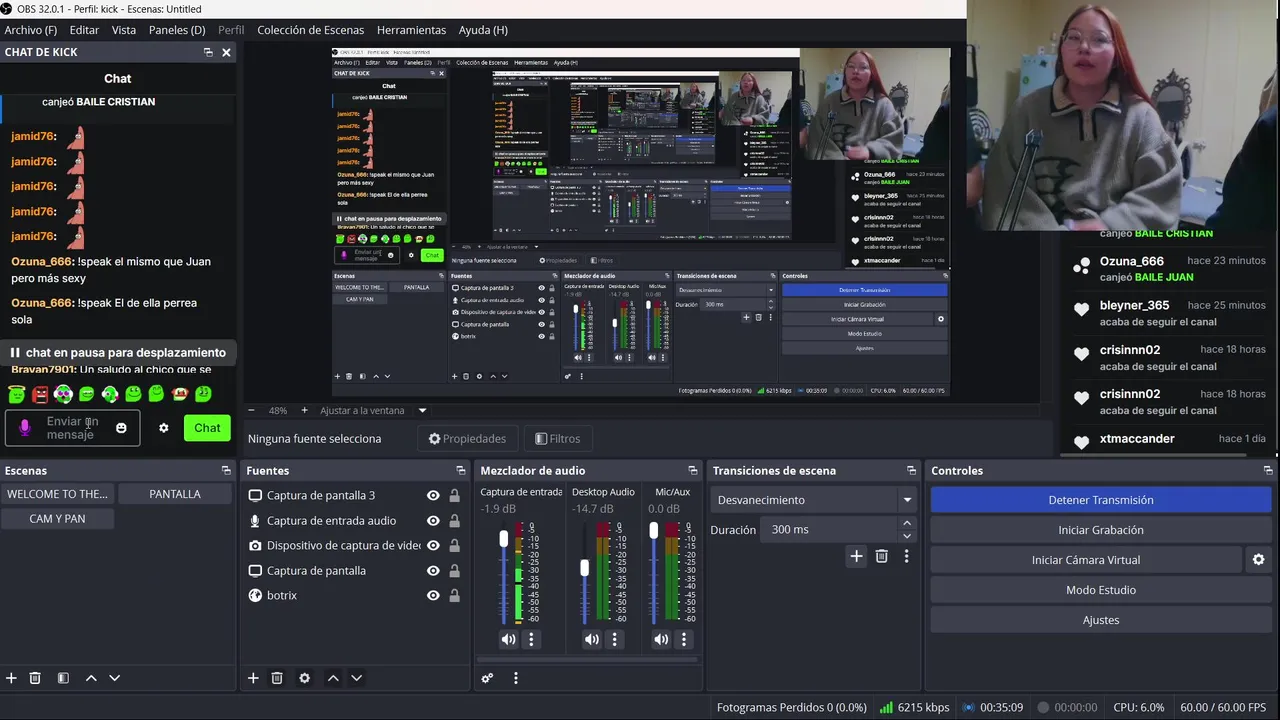Undock the Chat de Kick panel
Image resolution: width=1280 pixels, height=720 pixels.
click(x=208, y=52)
